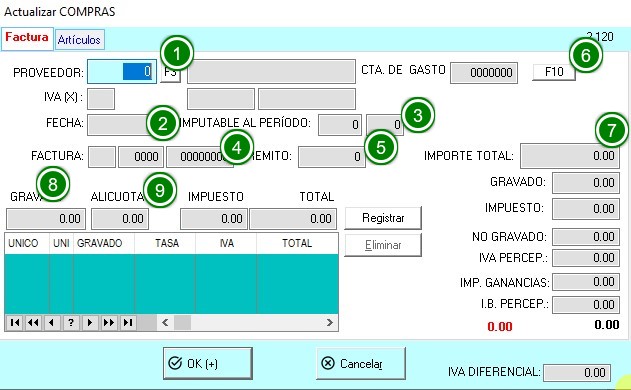Click second IMPUTABLE AL PERÍODO field

click(385, 125)
